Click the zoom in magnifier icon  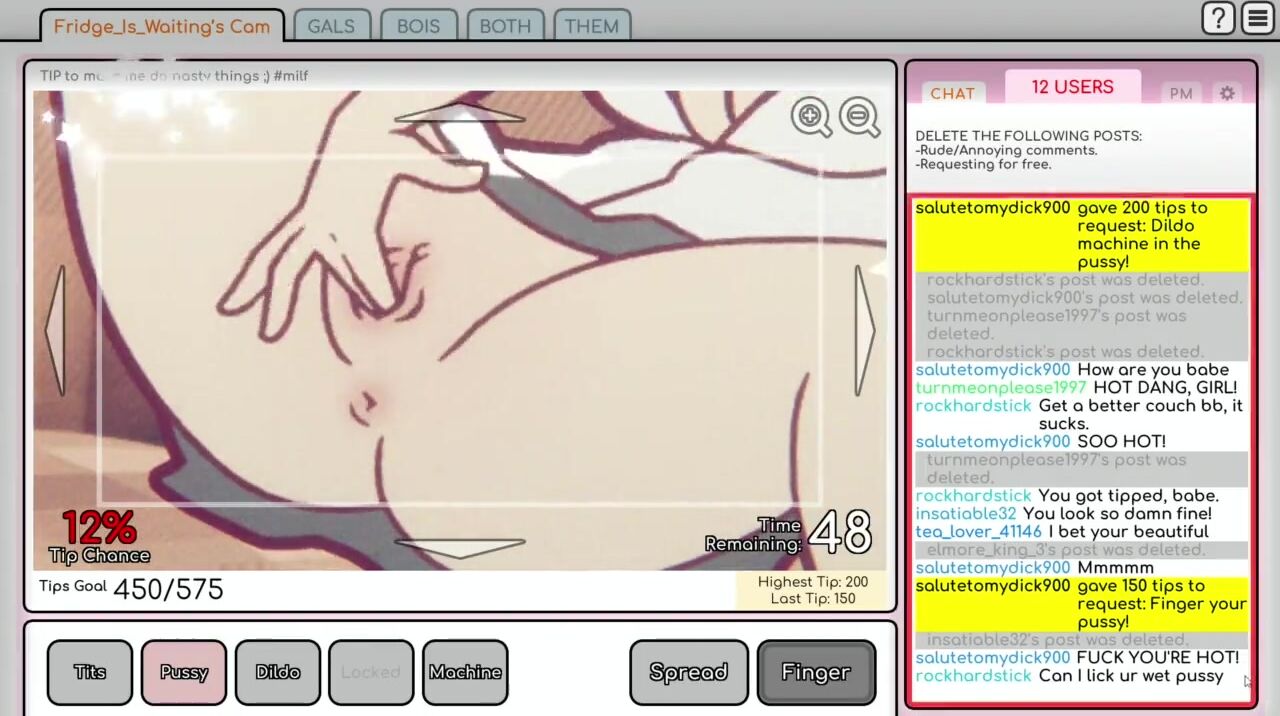coord(811,117)
